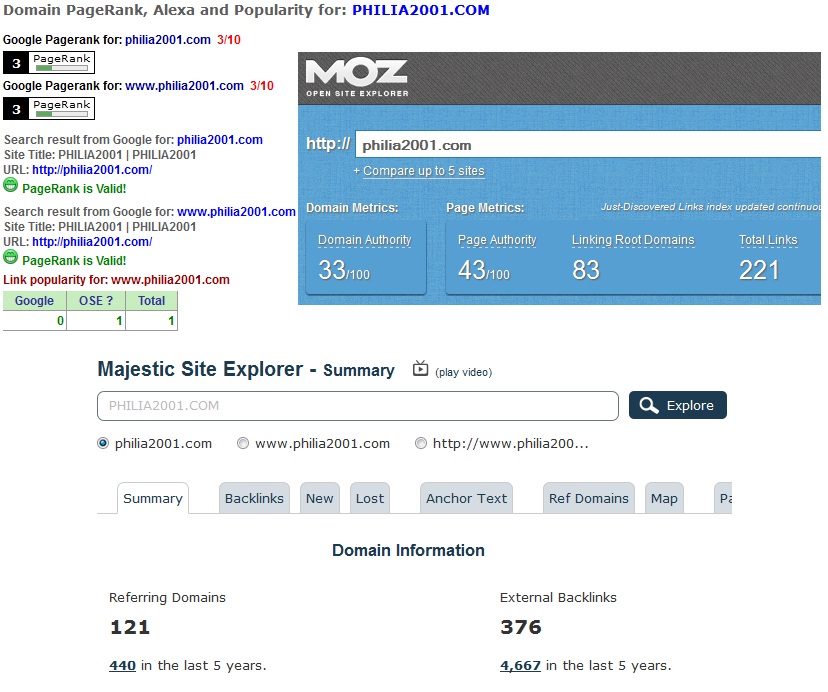Click the 4,667 external backlinks link

coord(520,666)
